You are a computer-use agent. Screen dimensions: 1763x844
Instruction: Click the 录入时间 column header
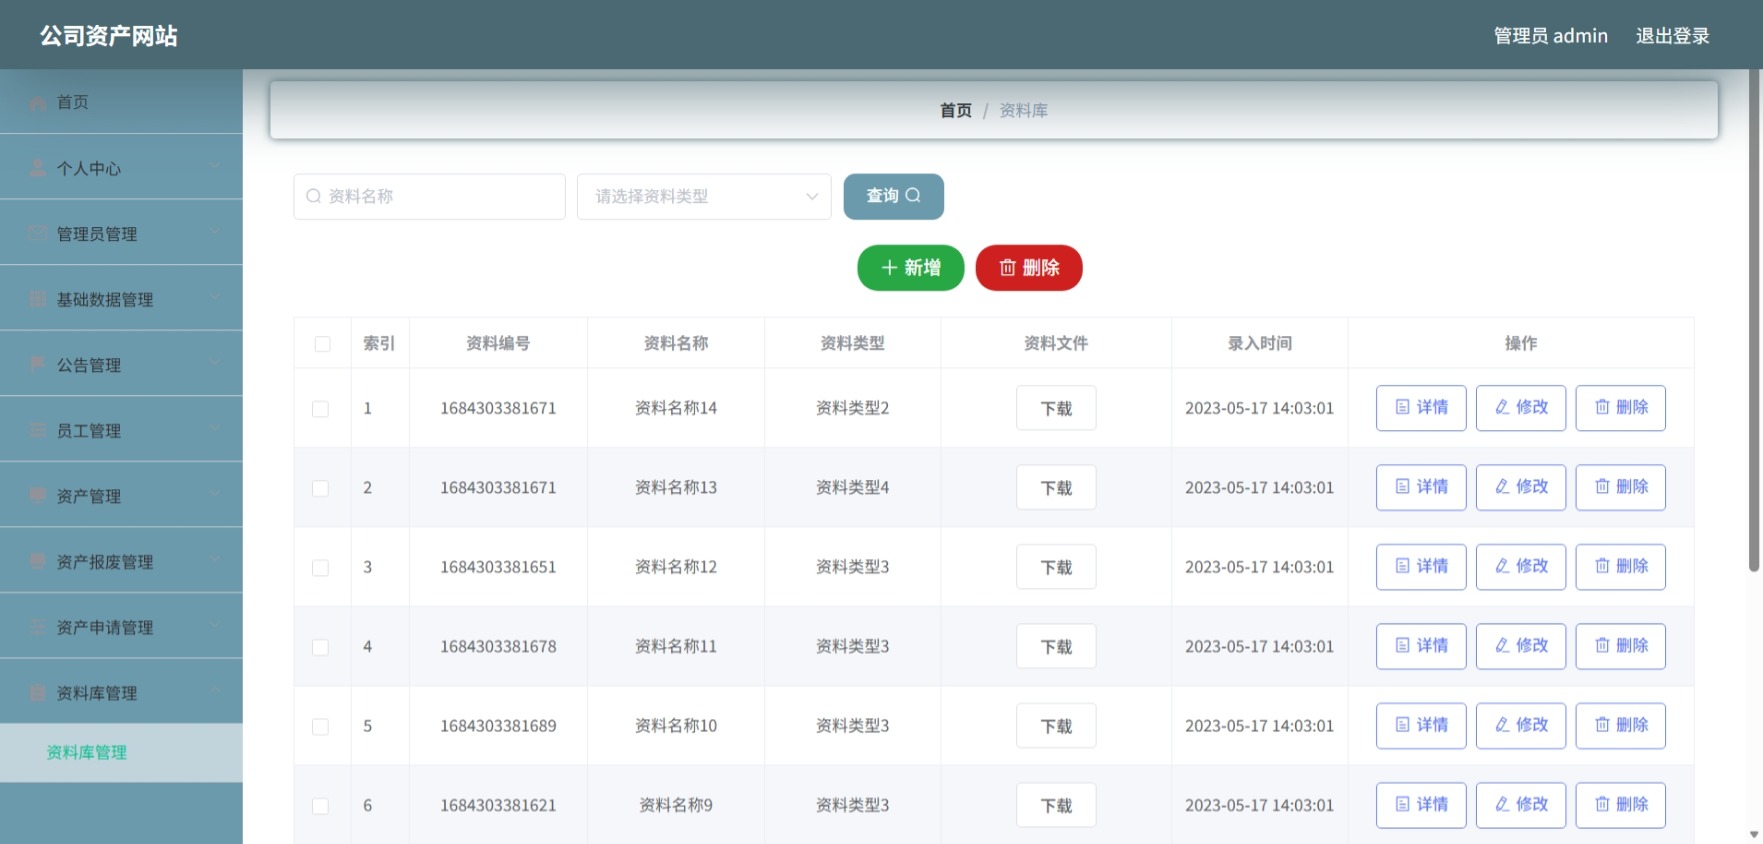pyautogui.click(x=1259, y=343)
